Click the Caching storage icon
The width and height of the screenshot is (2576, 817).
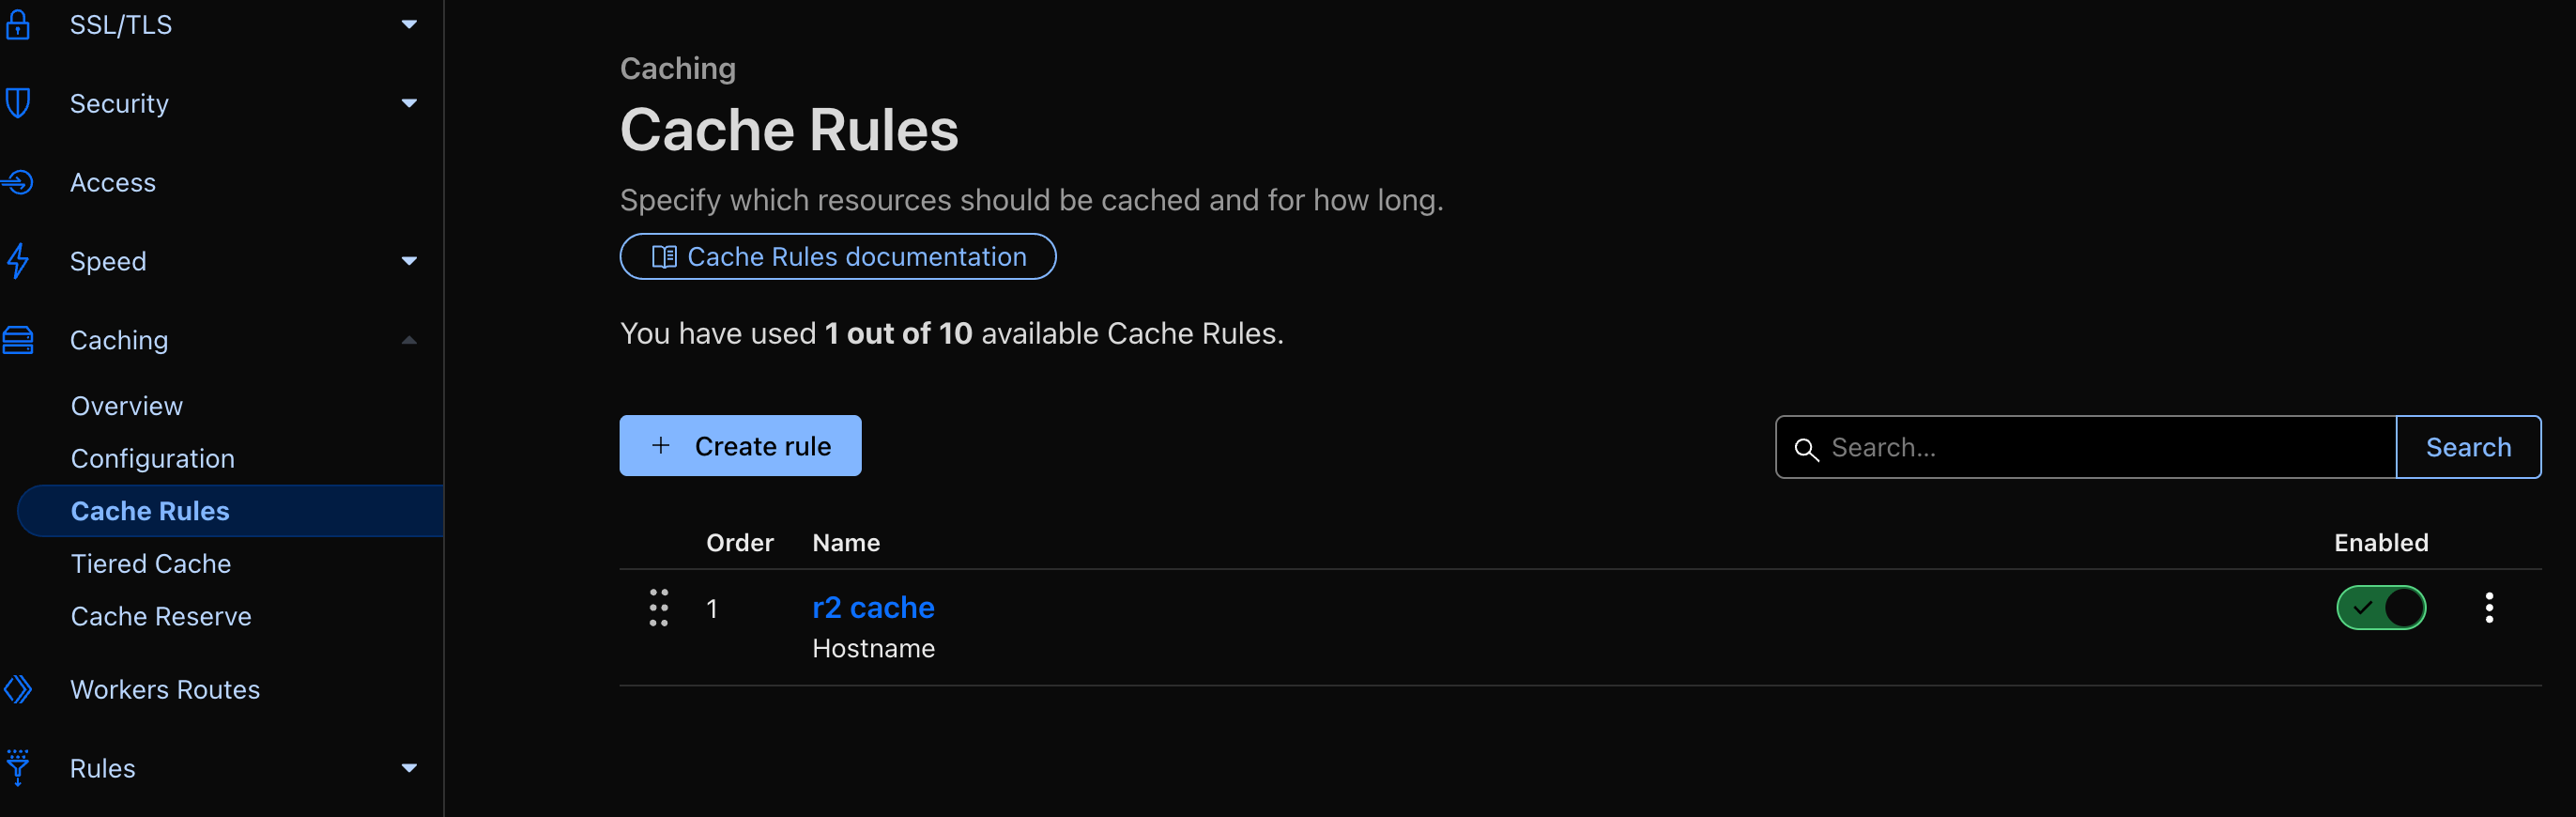[18, 340]
